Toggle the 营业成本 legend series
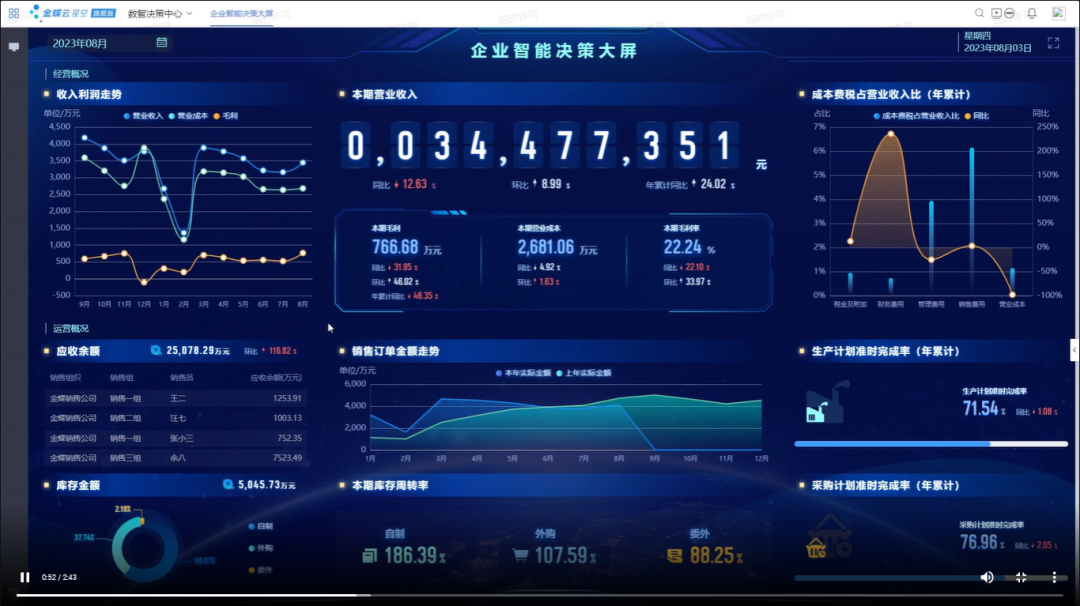 tap(188, 116)
